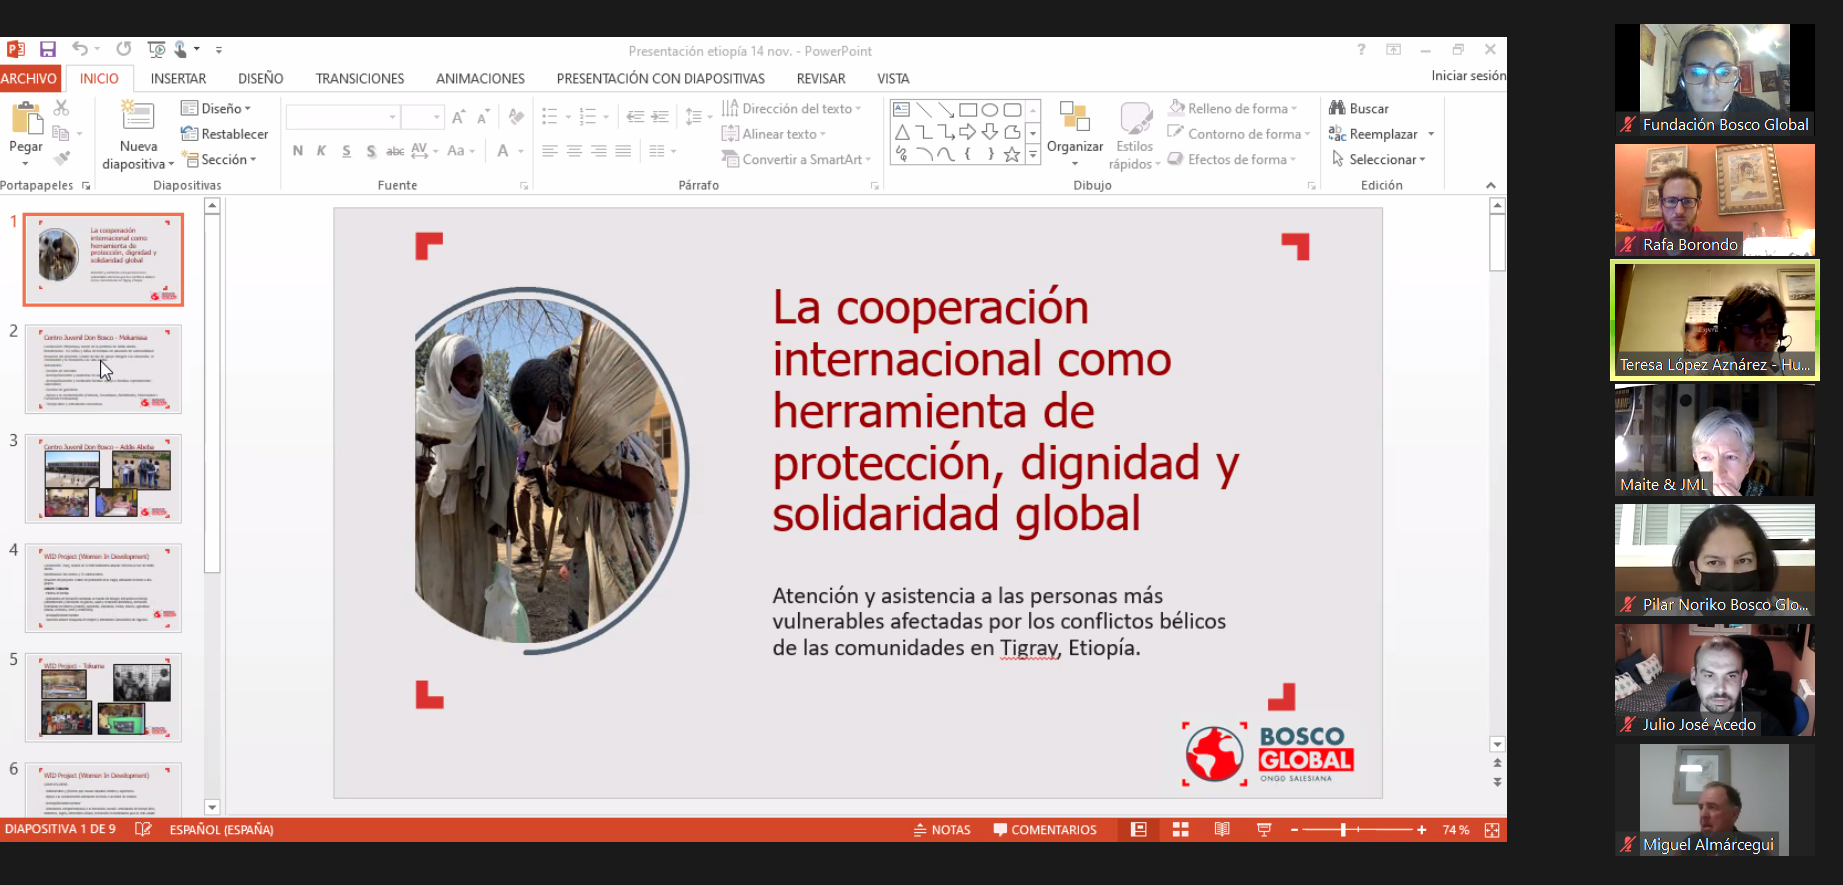Screen dimensions: 1843x885
Task: Click the zoom slider handle
Action: (x=1343, y=830)
